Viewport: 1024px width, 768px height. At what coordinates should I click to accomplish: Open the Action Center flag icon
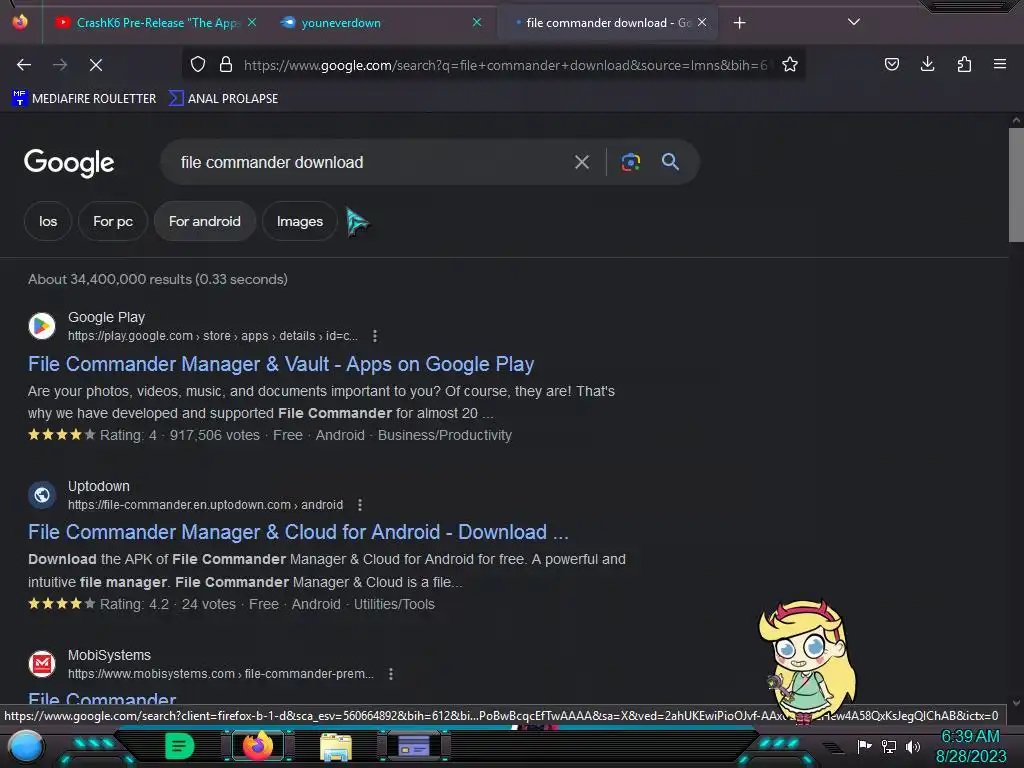[864, 746]
